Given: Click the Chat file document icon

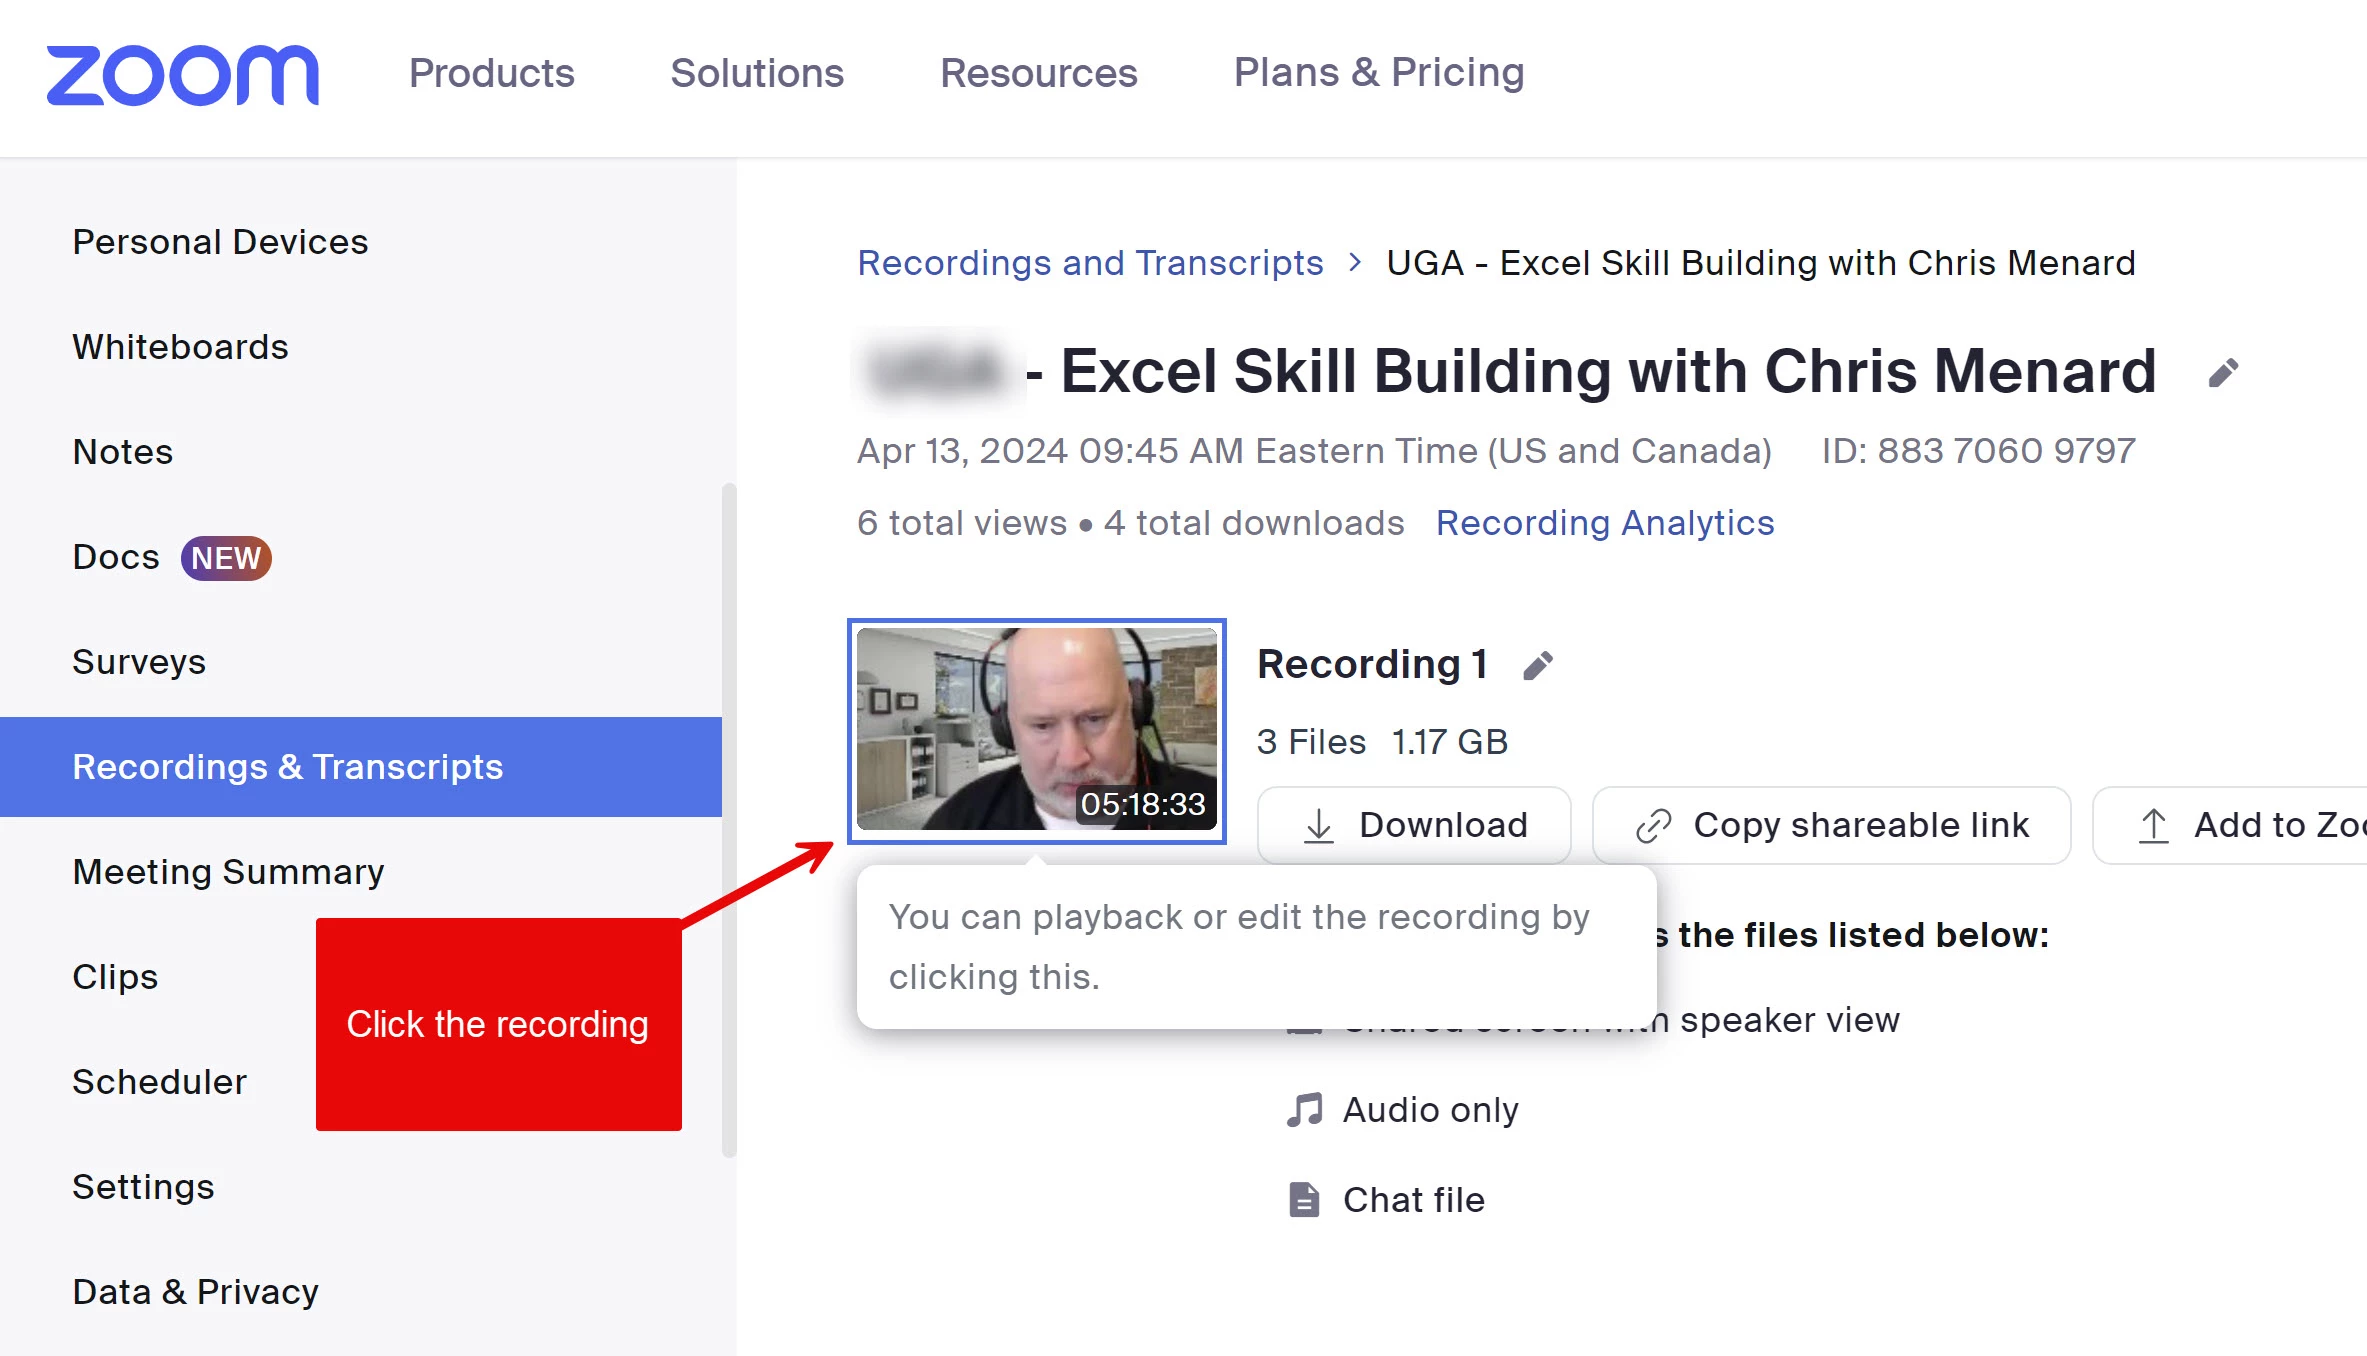Looking at the screenshot, I should (1304, 1199).
